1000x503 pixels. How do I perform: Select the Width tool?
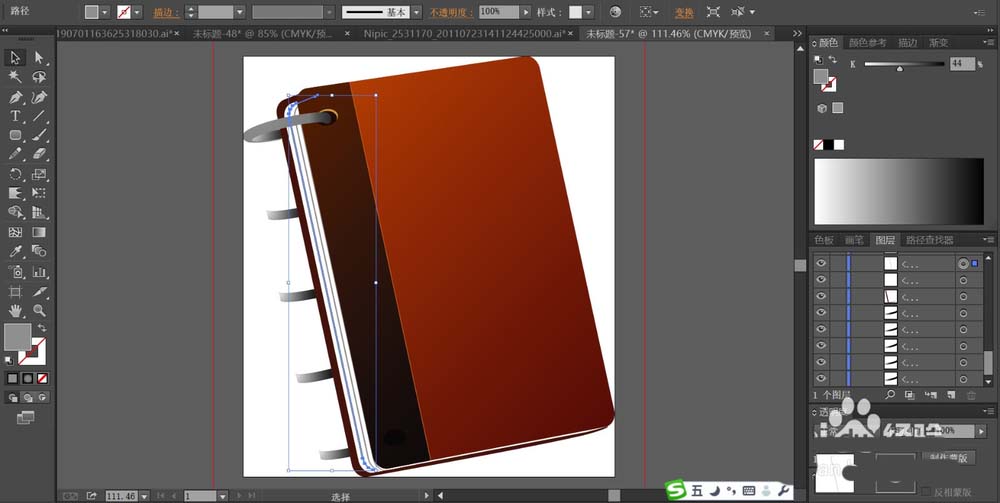pyautogui.click(x=15, y=193)
